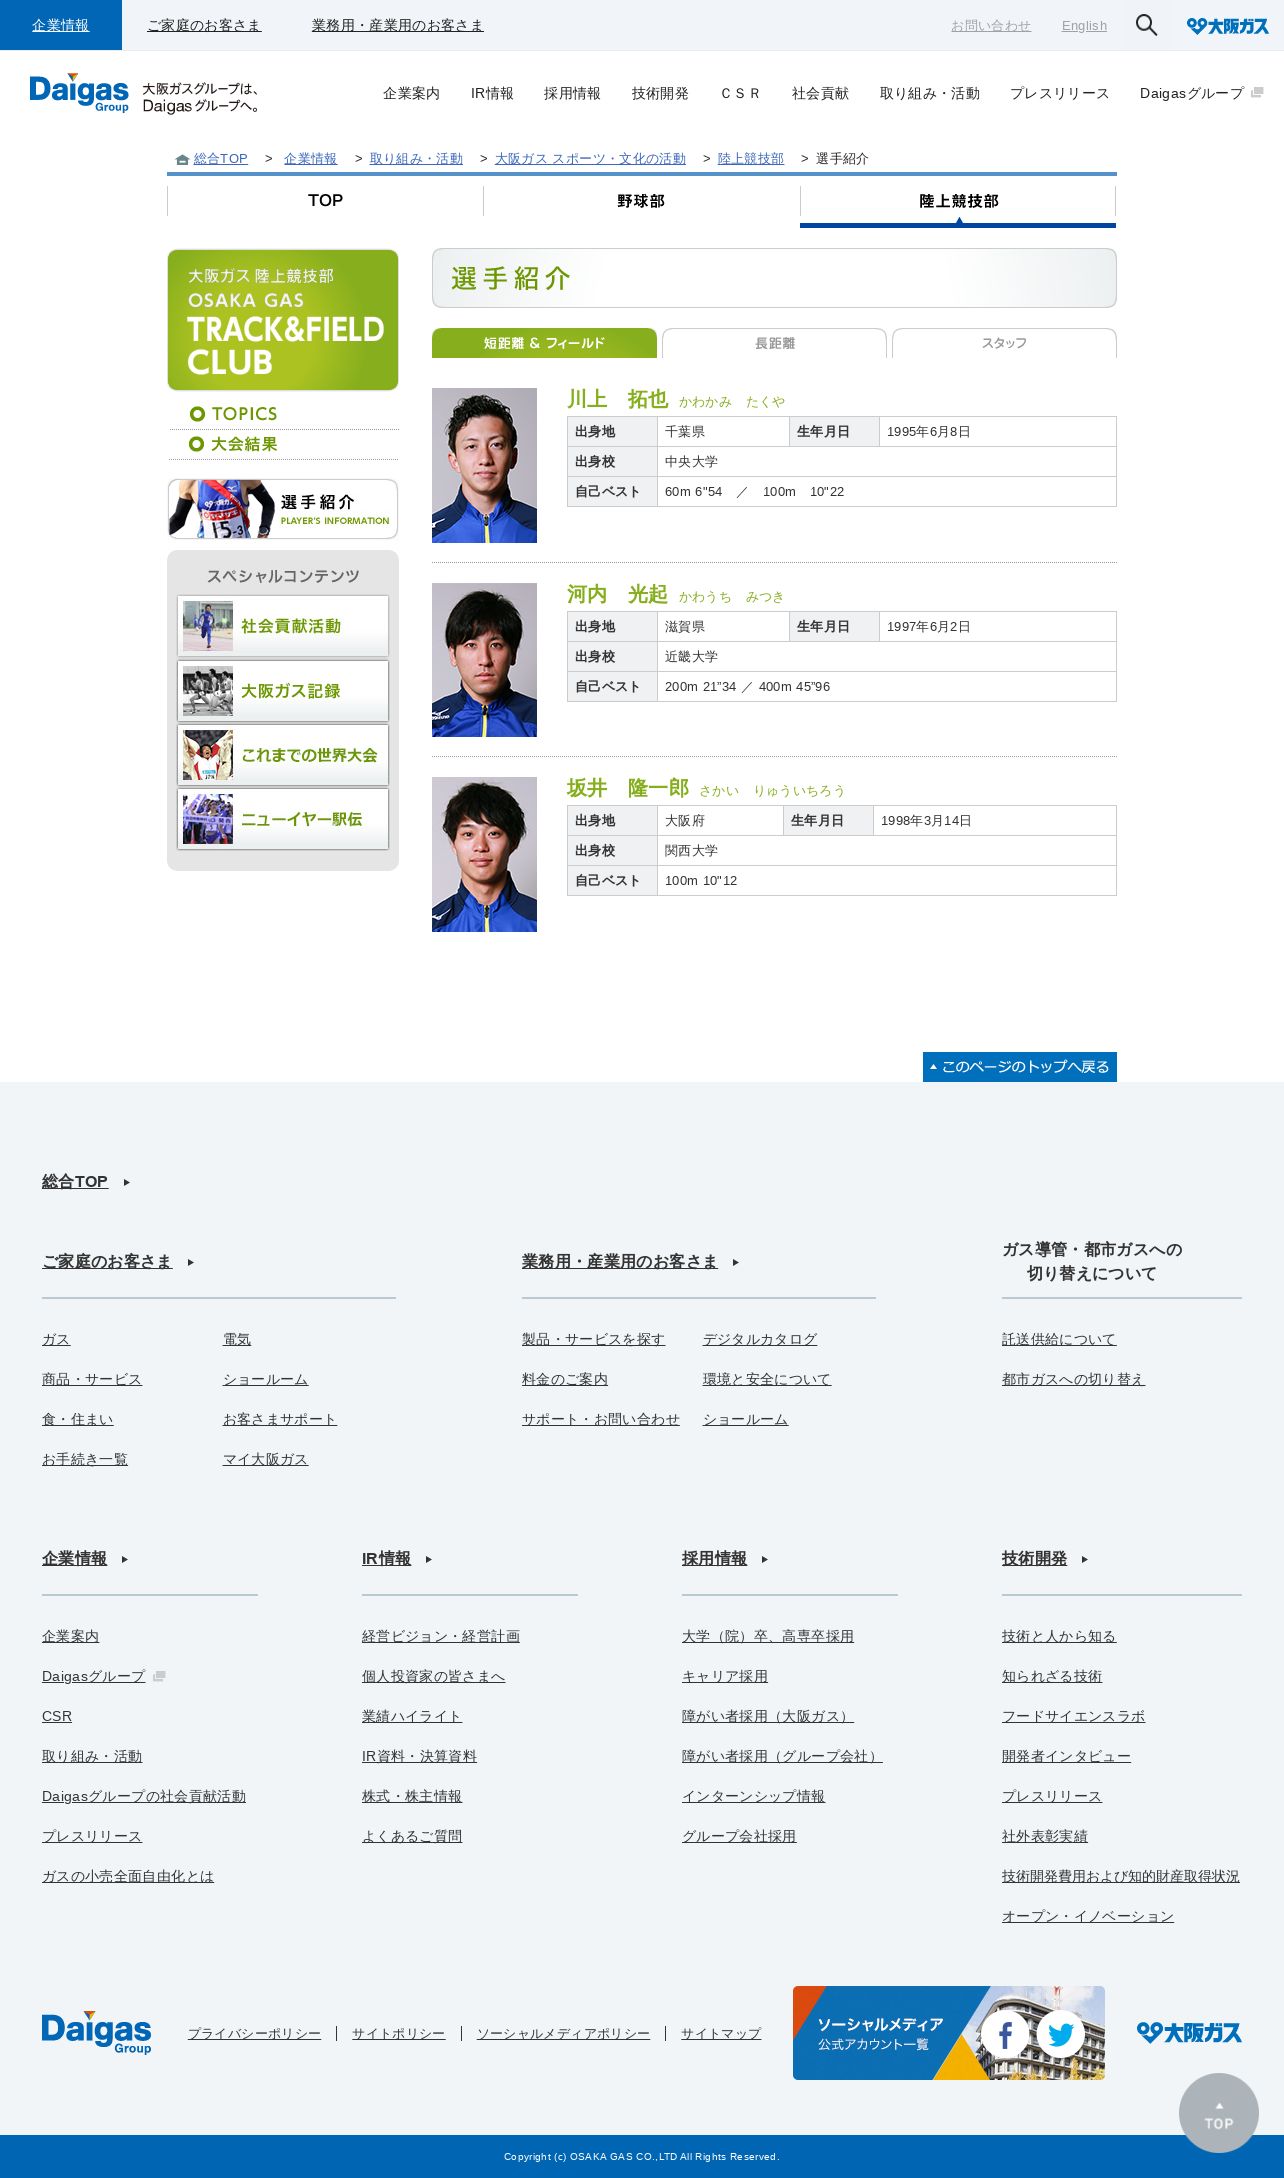Open the Twitter social media icon
Screen dimensions: 1284x2178
tap(1060, 2034)
